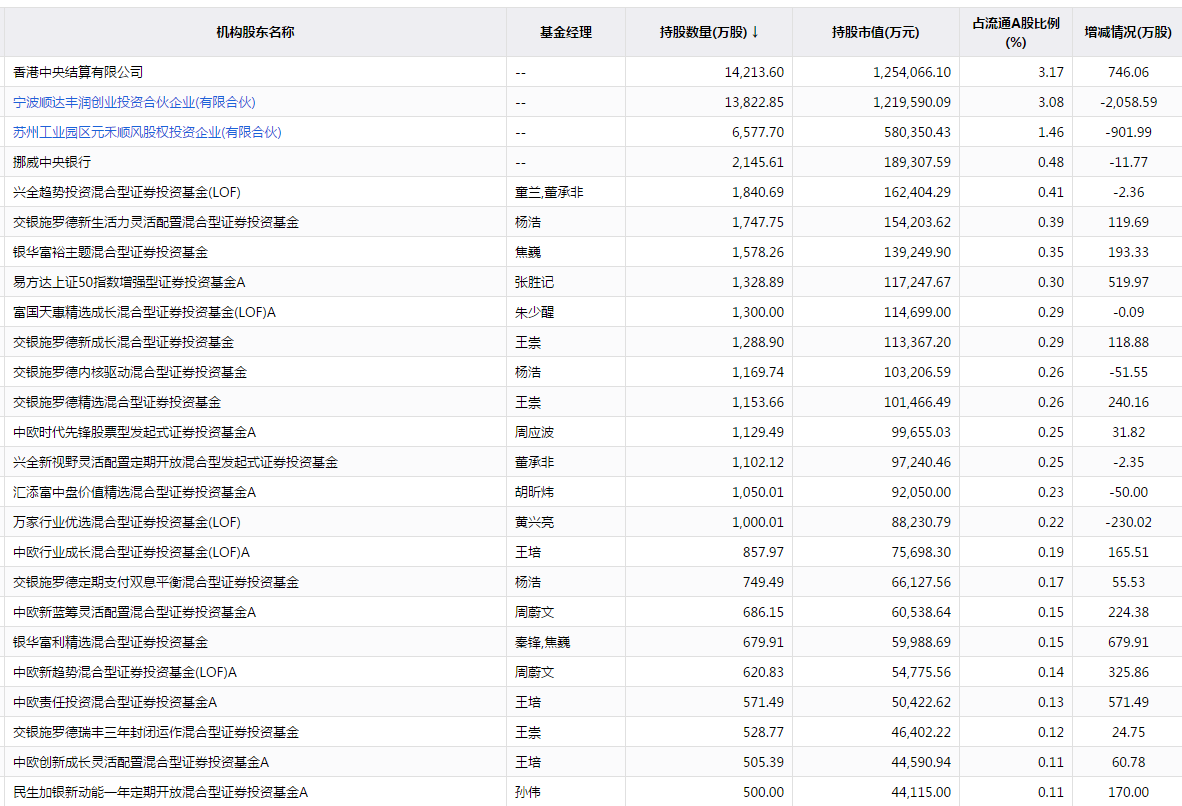Click the 增减情况(万股) column header
1182x806 pixels.
point(1128,32)
